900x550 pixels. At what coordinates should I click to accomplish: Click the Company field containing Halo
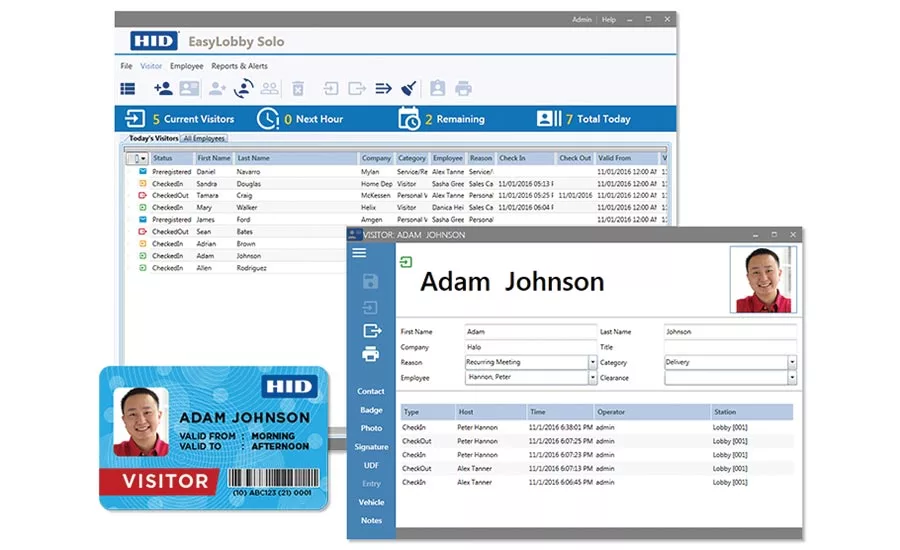point(530,347)
